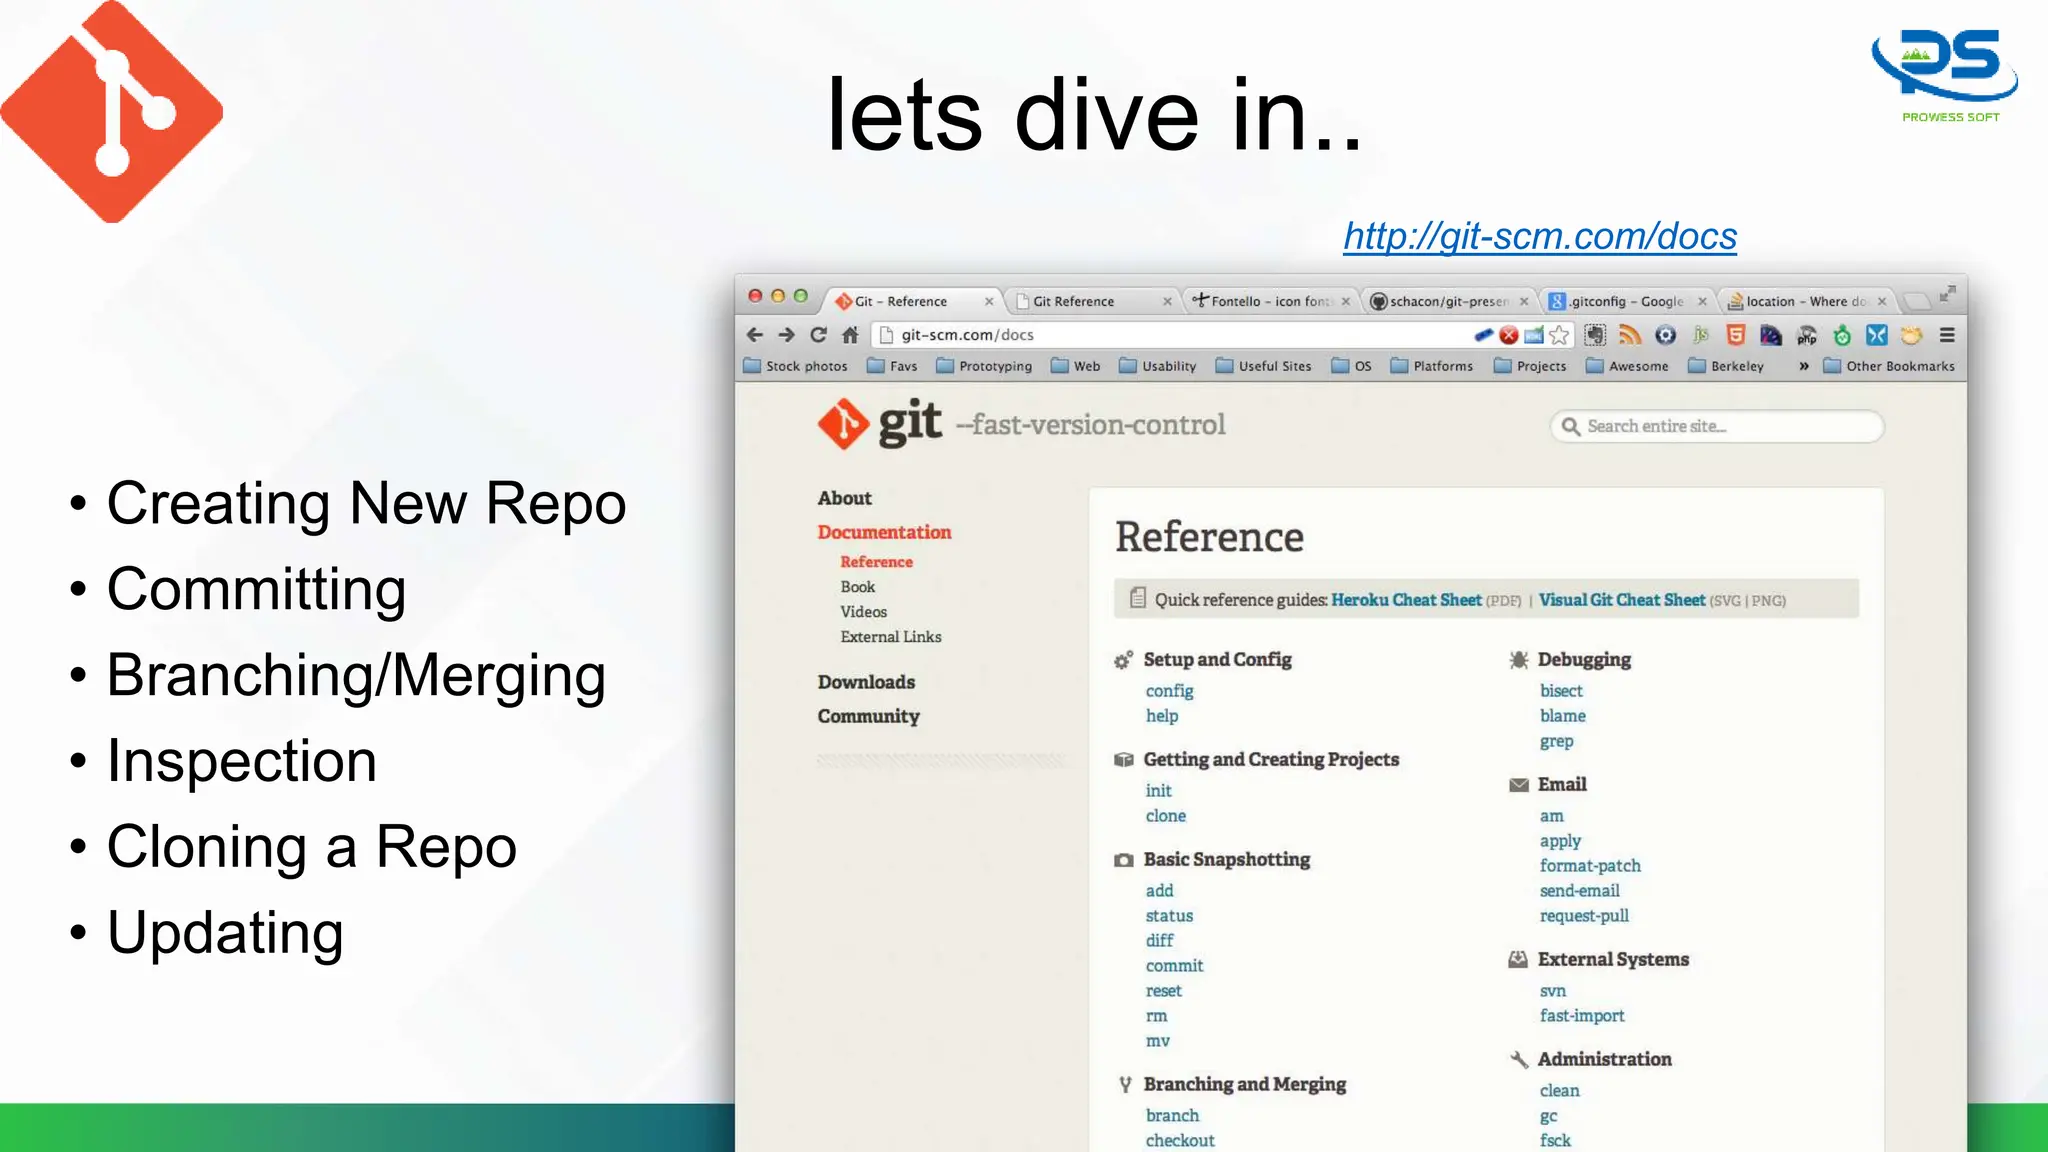Go to the browser home icon

pos(850,335)
